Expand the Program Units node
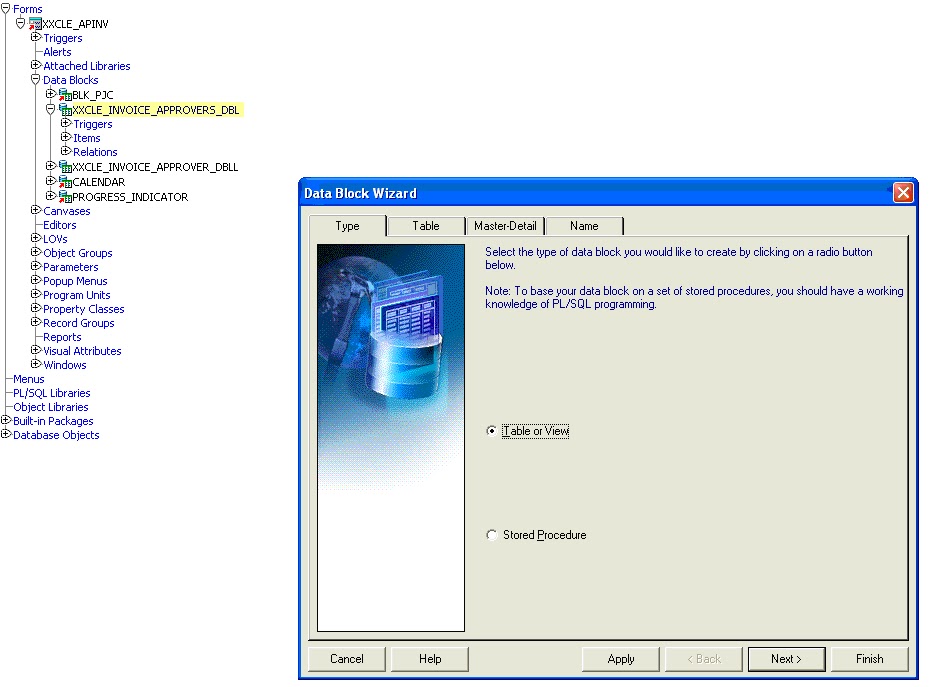 click(36, 294)
